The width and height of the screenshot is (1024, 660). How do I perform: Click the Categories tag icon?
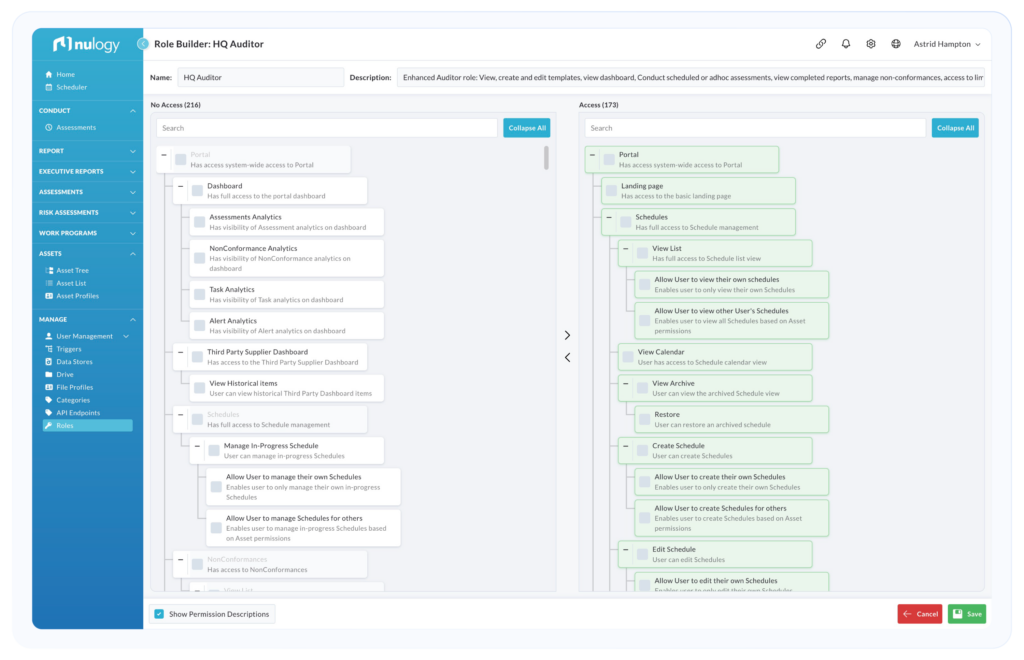pos(48,400)
